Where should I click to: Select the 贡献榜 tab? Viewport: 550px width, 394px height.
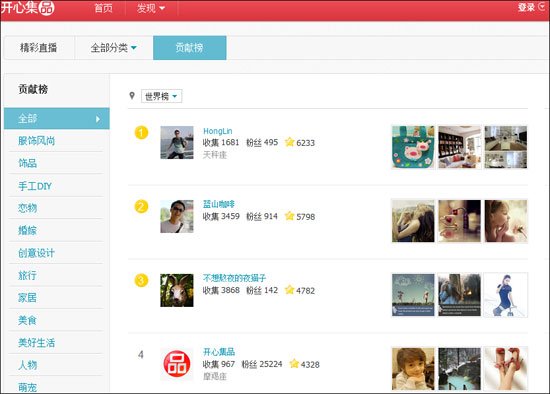[x=189, y=48]
